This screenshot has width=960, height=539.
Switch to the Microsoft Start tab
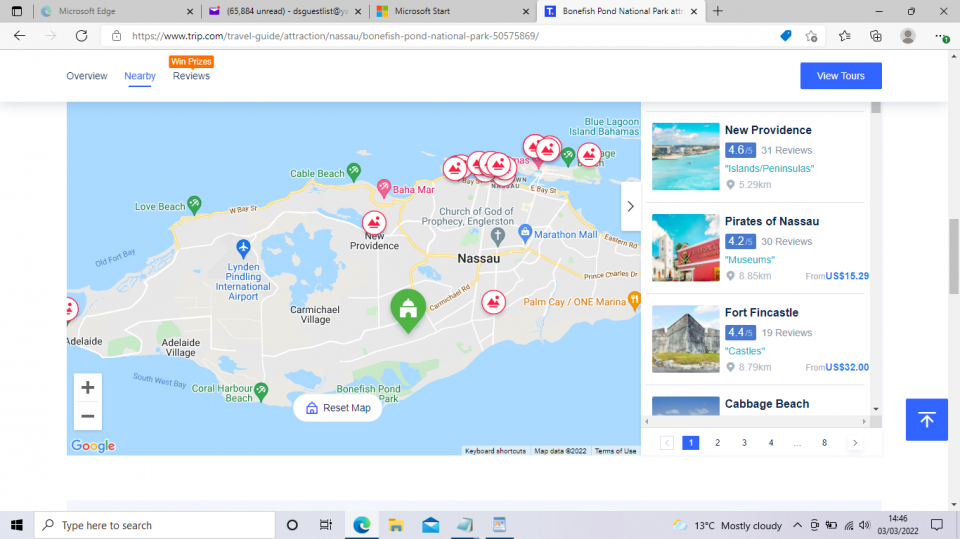452,11
